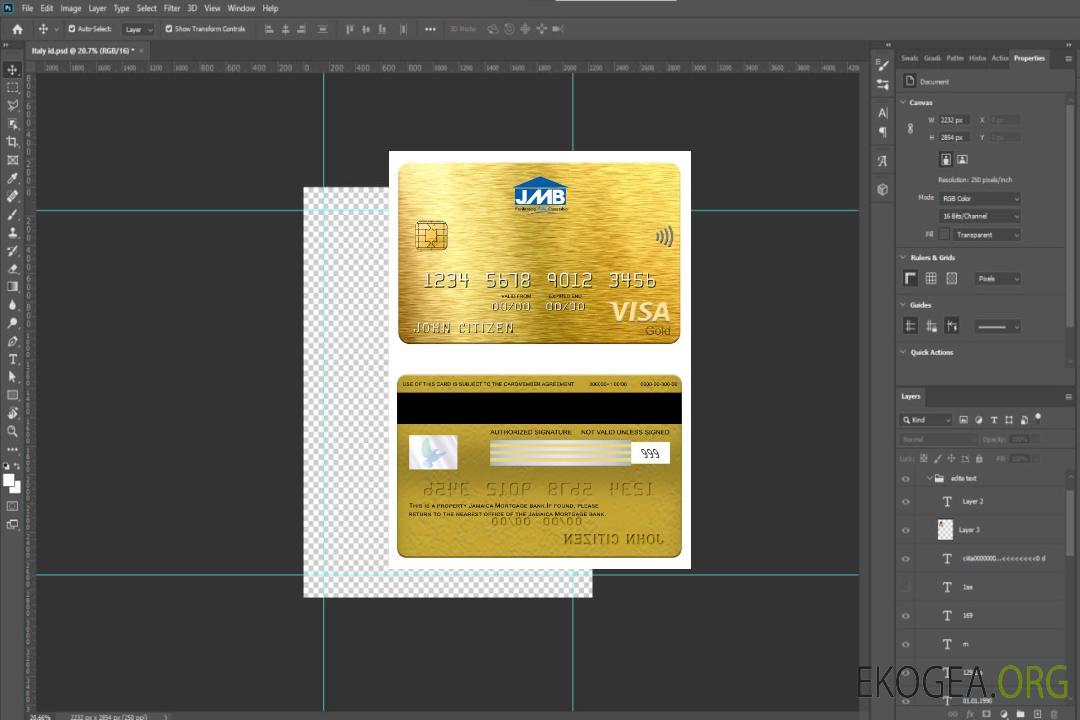
Task: Open the Layers panel menu button
Action: pyautogui.click(x=1068, y=397)
